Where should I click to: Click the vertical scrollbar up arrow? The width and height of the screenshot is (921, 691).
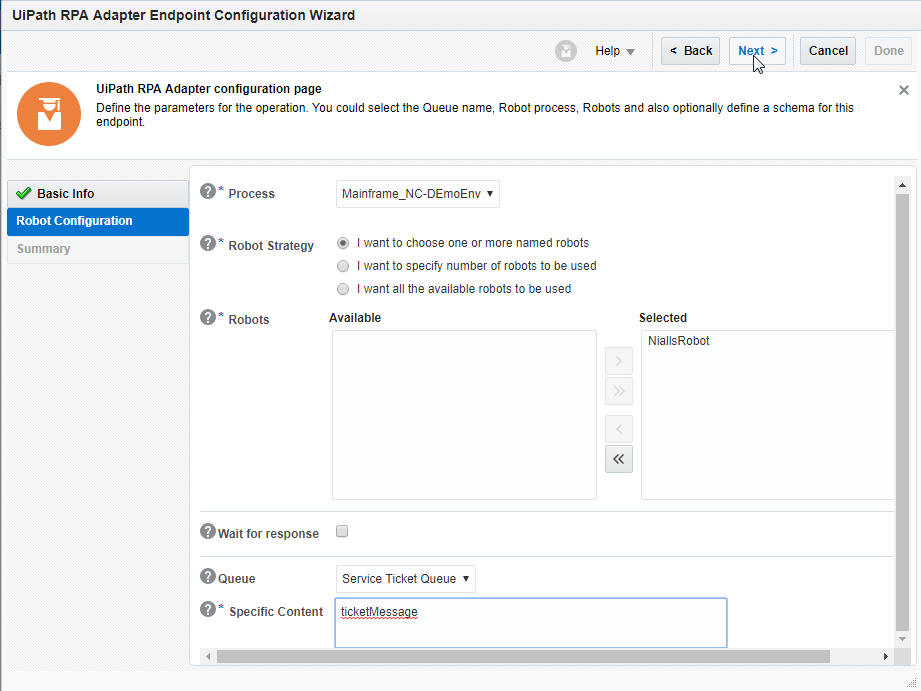[x=902, y=185]
